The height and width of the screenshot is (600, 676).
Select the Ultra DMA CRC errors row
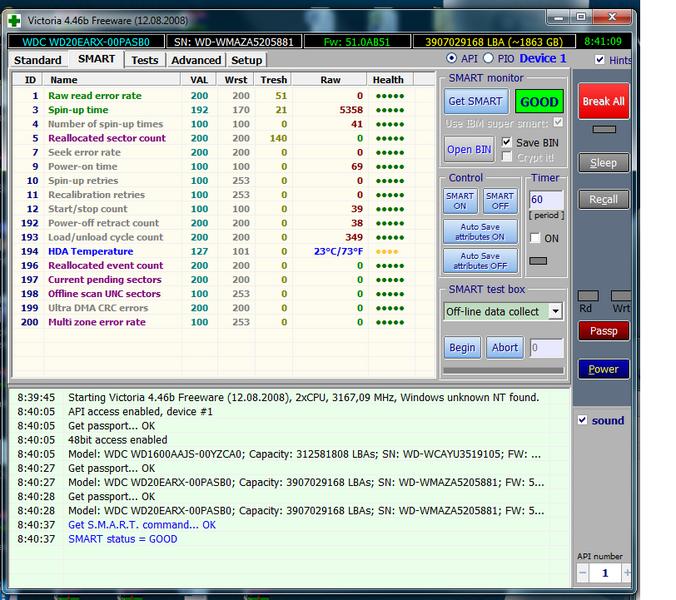[x=223, y=308]
